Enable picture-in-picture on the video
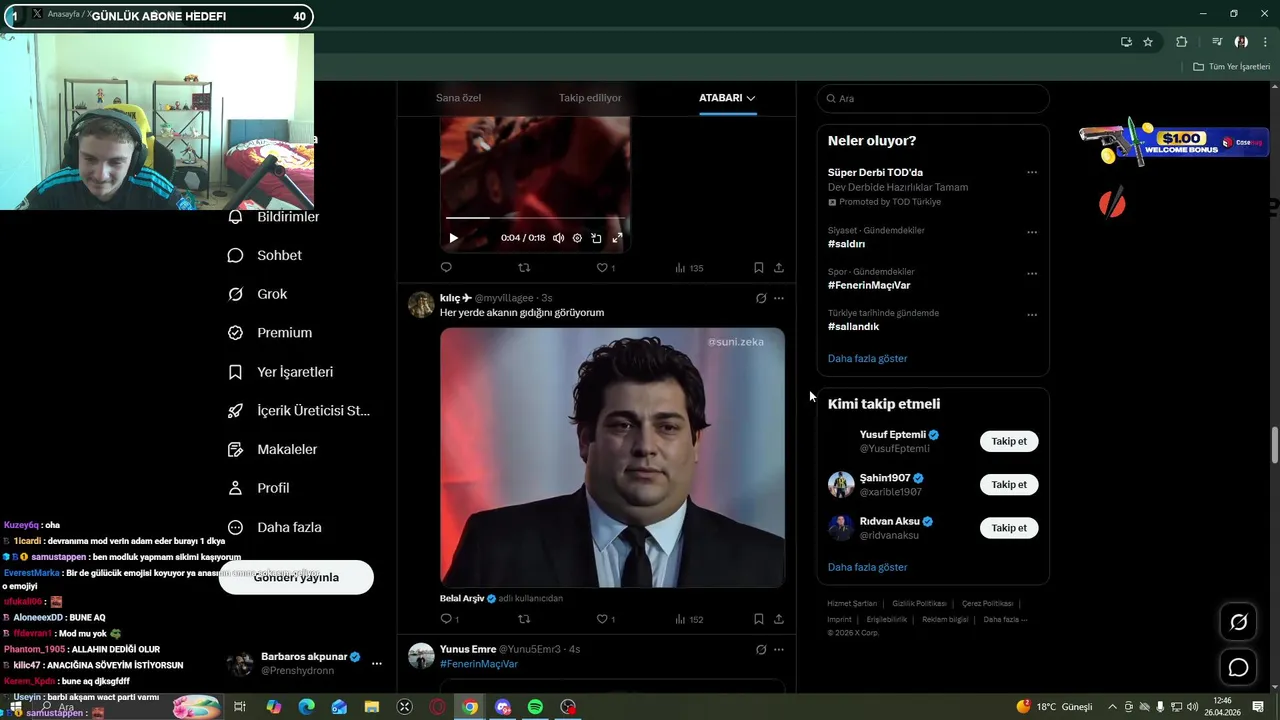Image resolution: width=1280 pixels, height=720 pixels. tap(596, 238)
